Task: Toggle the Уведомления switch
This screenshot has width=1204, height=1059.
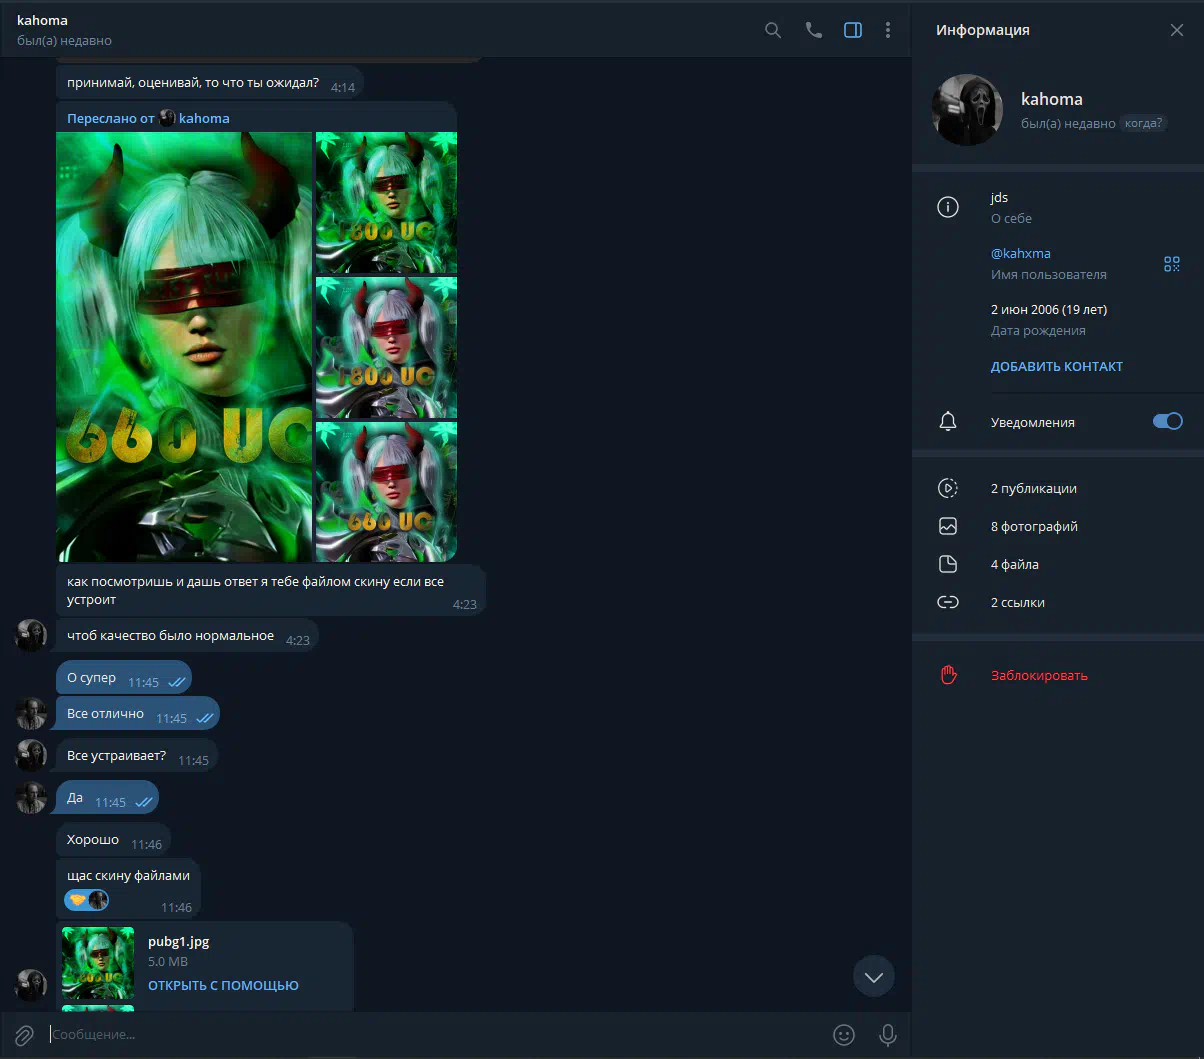Action: coord(1168,421)
